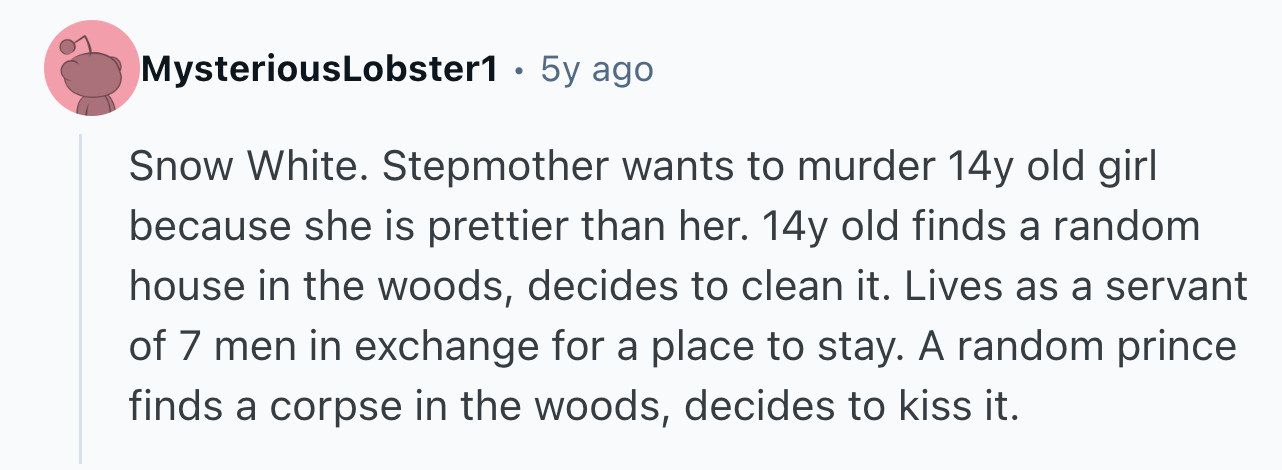Image resolution: width=1282 pixels, height=470 pixels.
Task: Click the dot separator after the username
Action: click(518, 72)
